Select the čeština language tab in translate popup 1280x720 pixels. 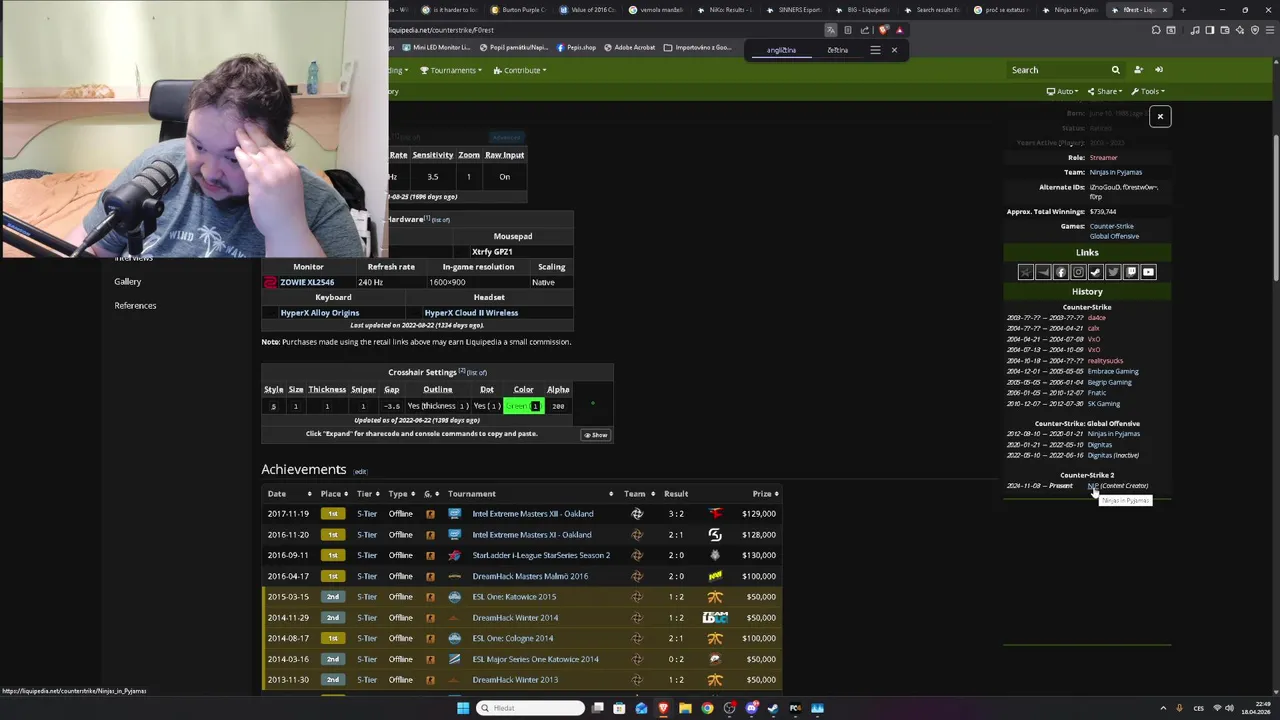838,50
